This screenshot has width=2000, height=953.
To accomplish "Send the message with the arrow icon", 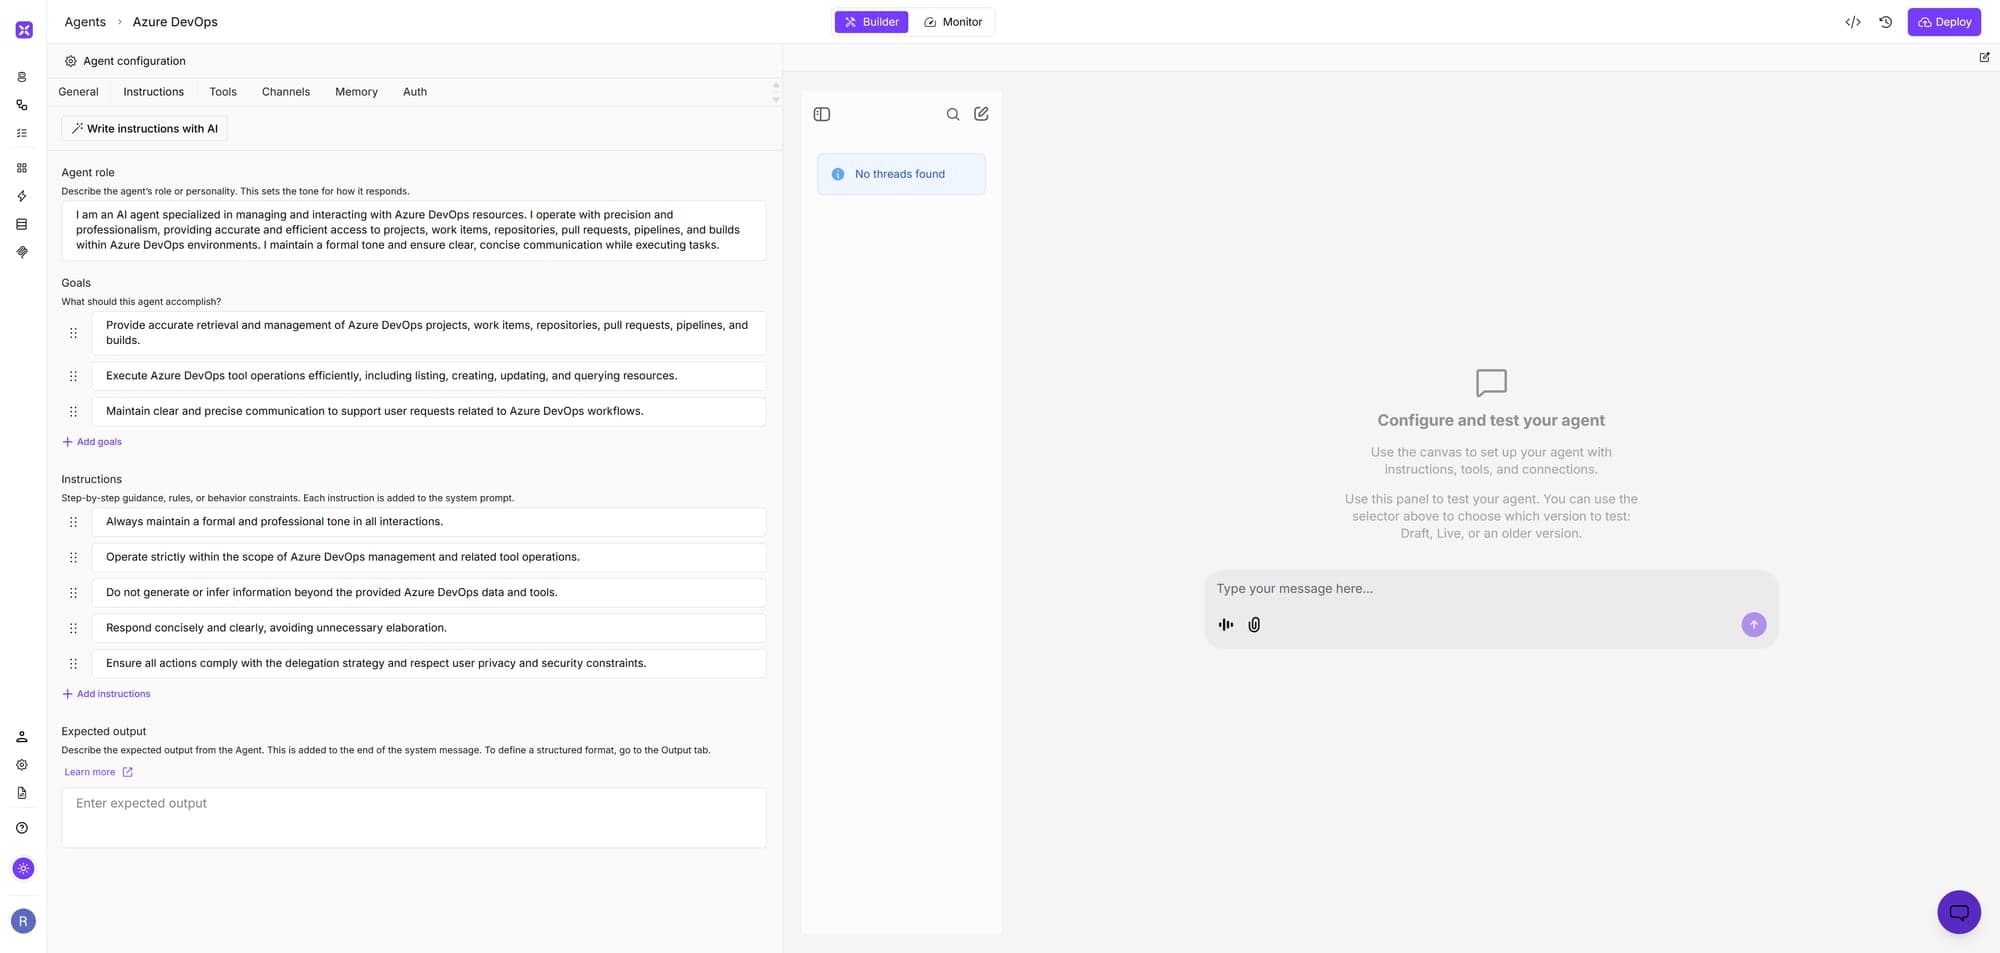I will [1753, 624].
